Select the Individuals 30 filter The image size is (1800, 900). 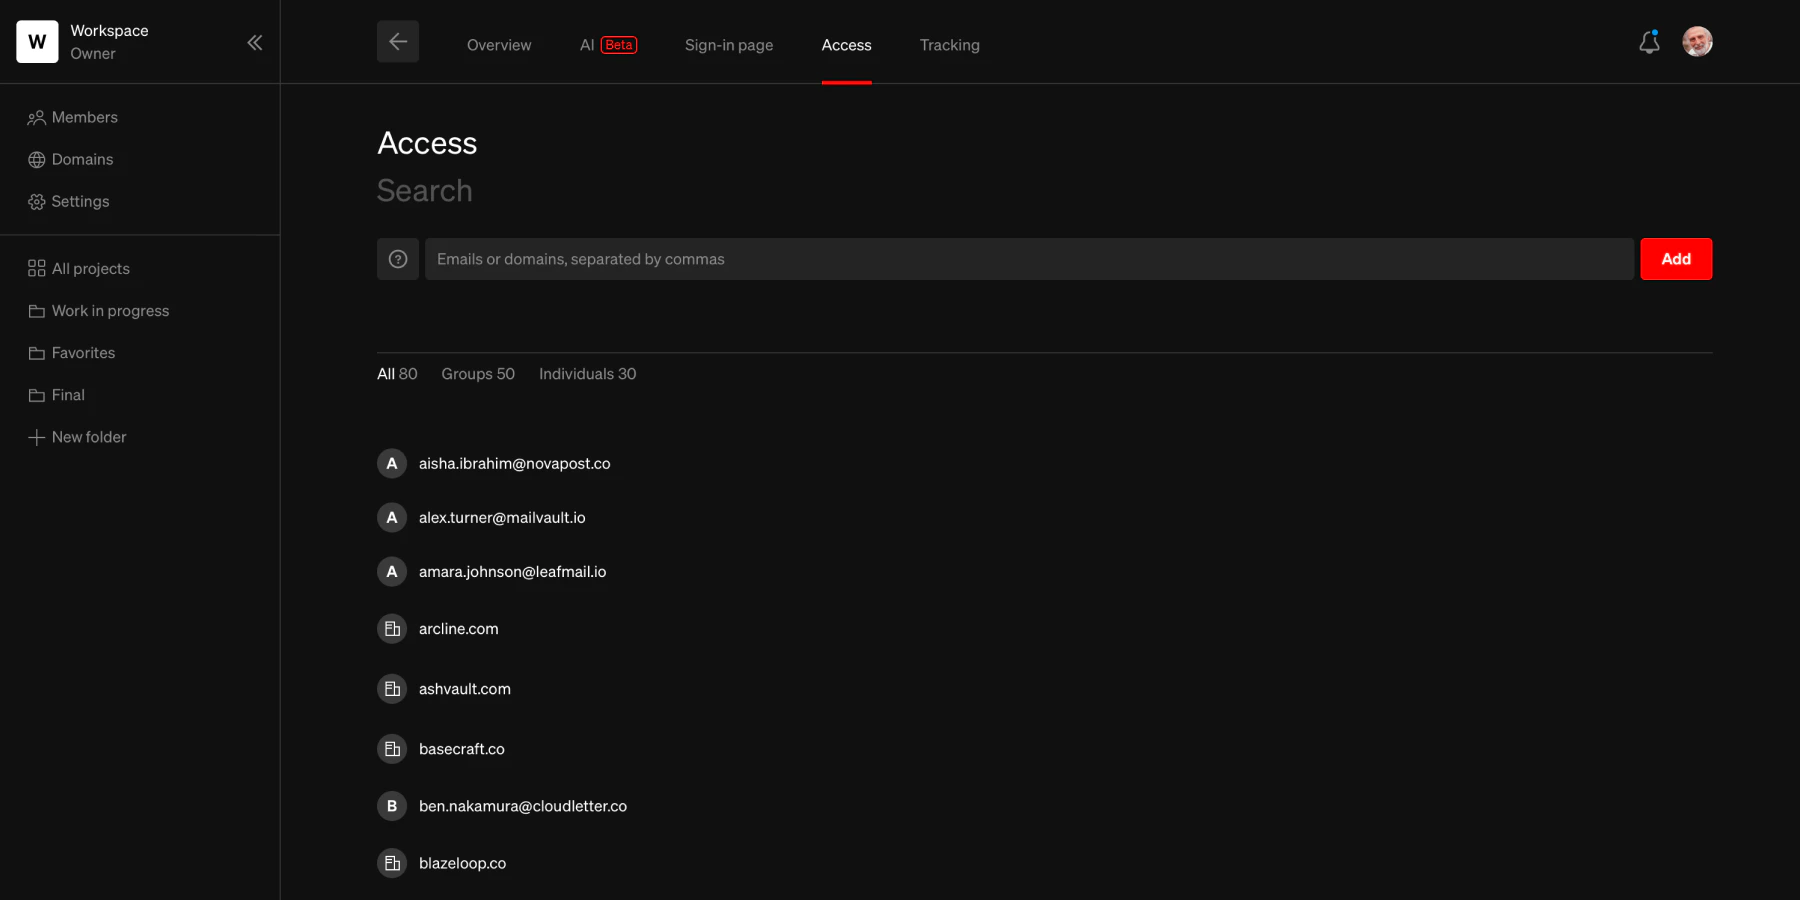587,373
